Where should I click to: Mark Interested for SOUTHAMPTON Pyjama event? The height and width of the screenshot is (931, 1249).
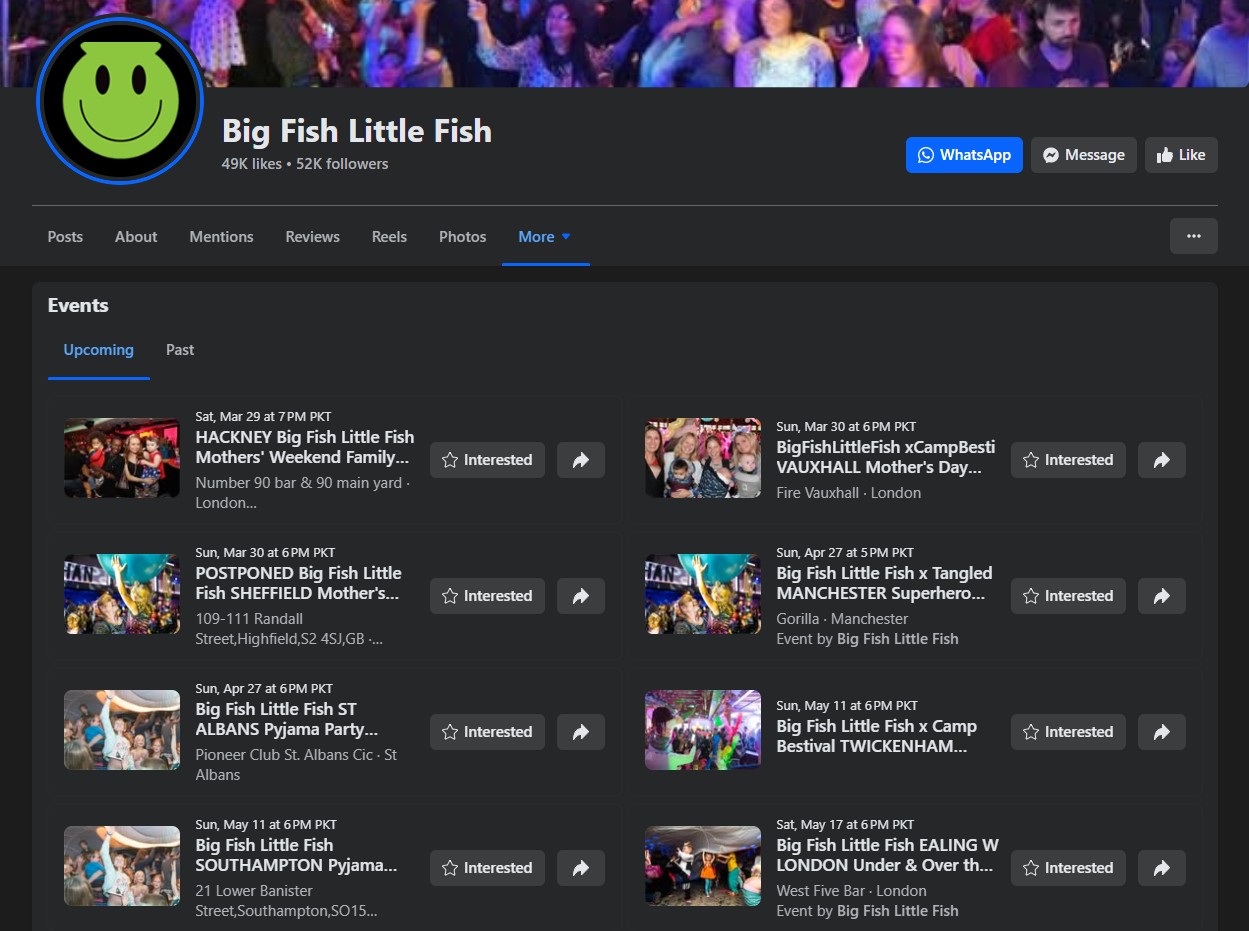pyautogui.click(x=488, y=868)
